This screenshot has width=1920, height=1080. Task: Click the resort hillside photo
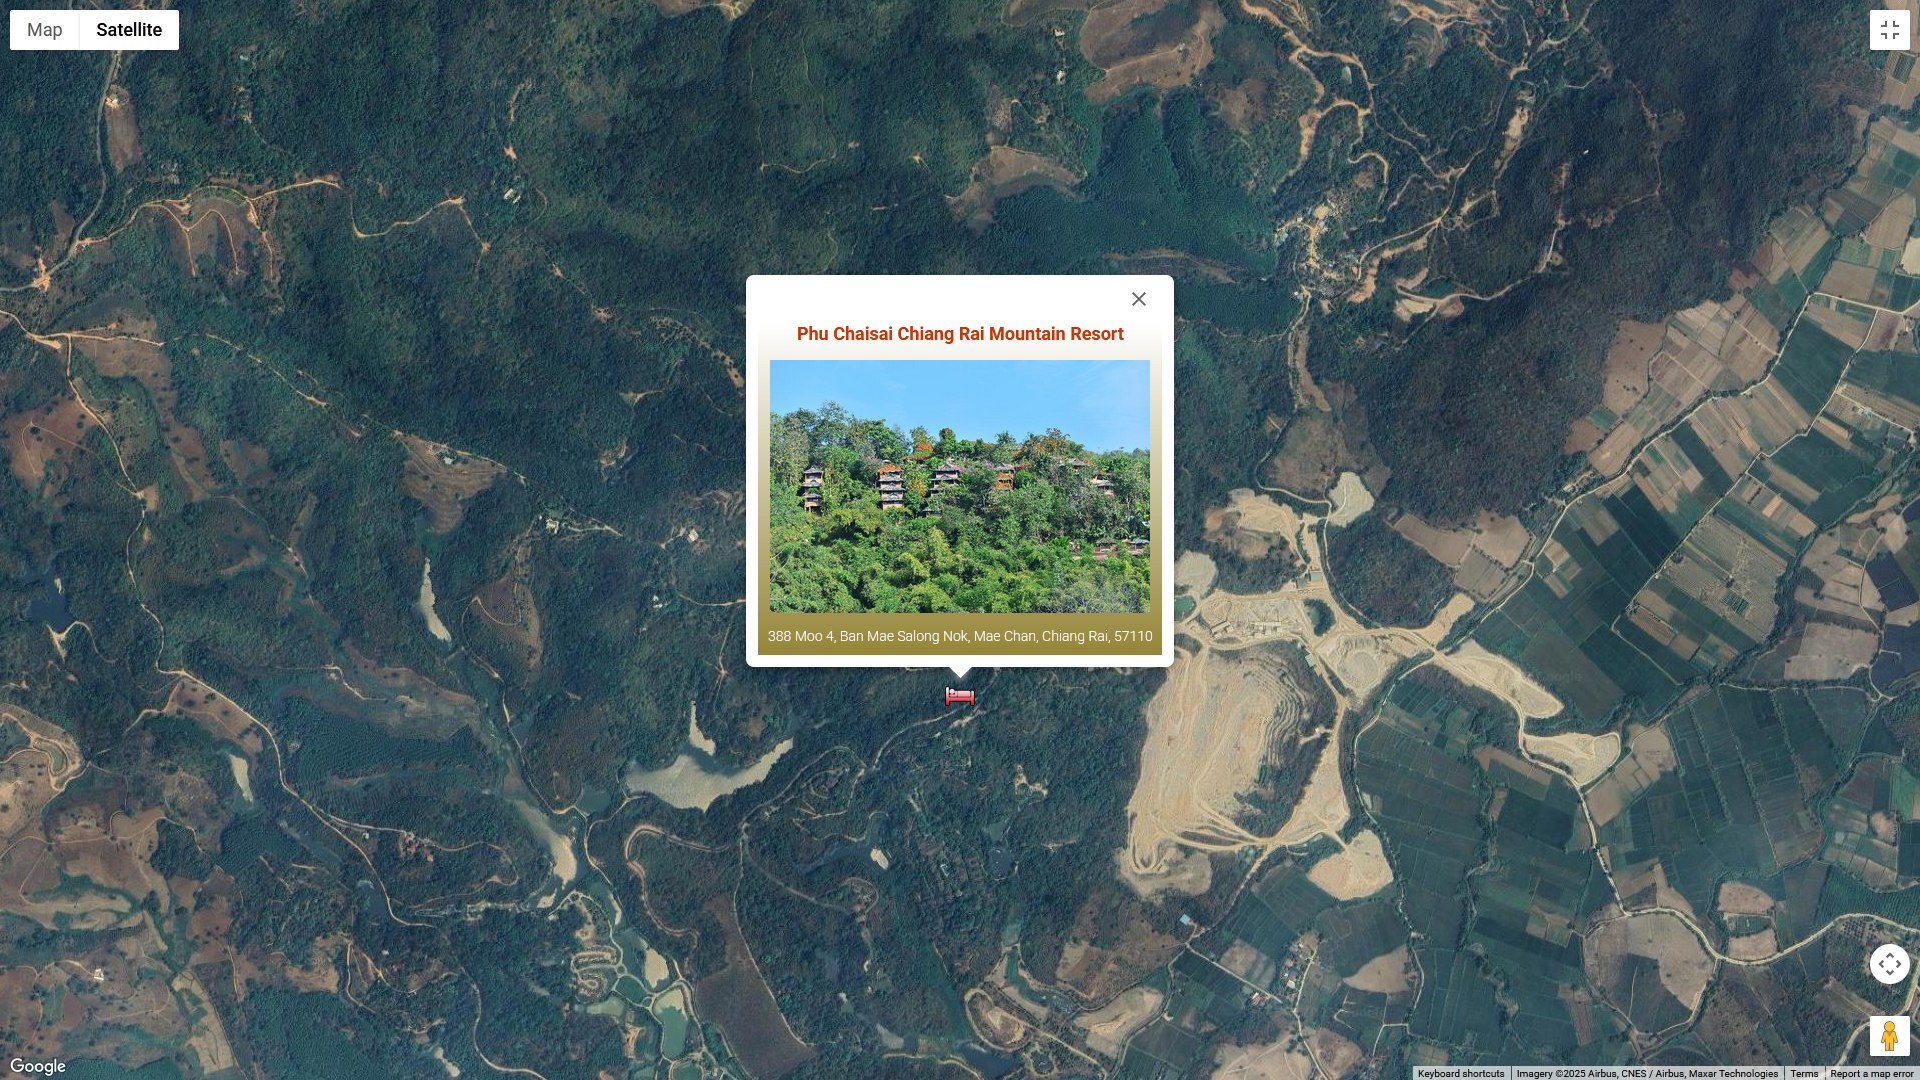click(x=960, y=486)
